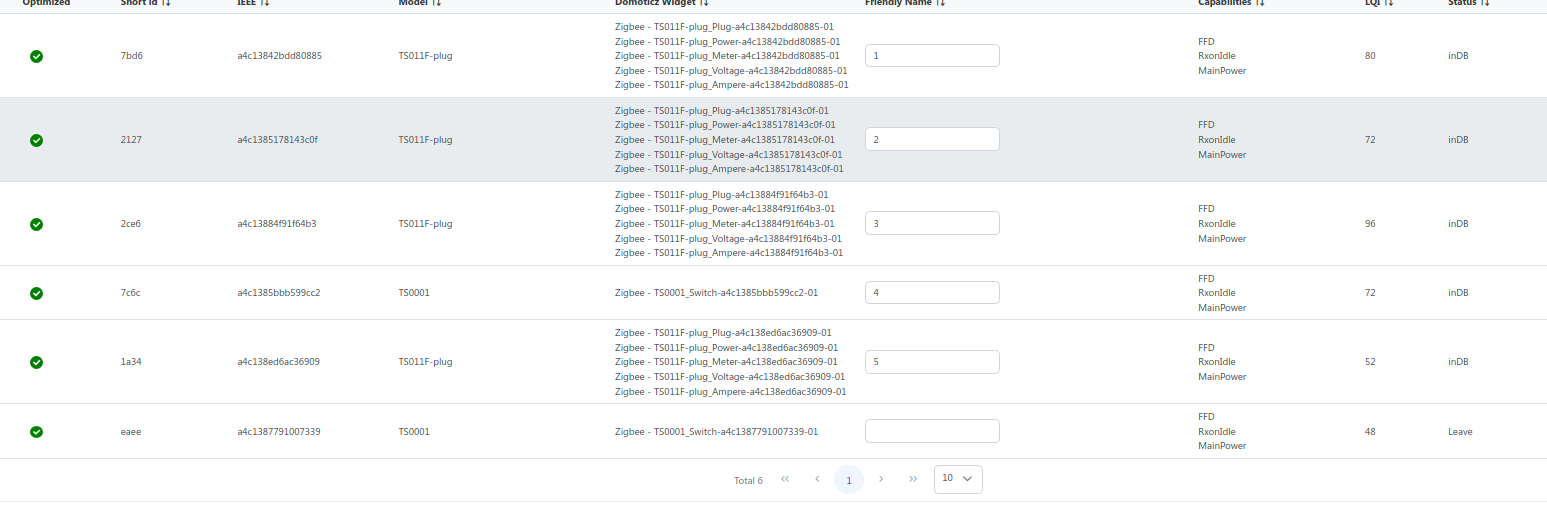Viewport: 1547px width, 507px height.
Task: Click TS0001 model in row eaee
Action: click(414, 432)
